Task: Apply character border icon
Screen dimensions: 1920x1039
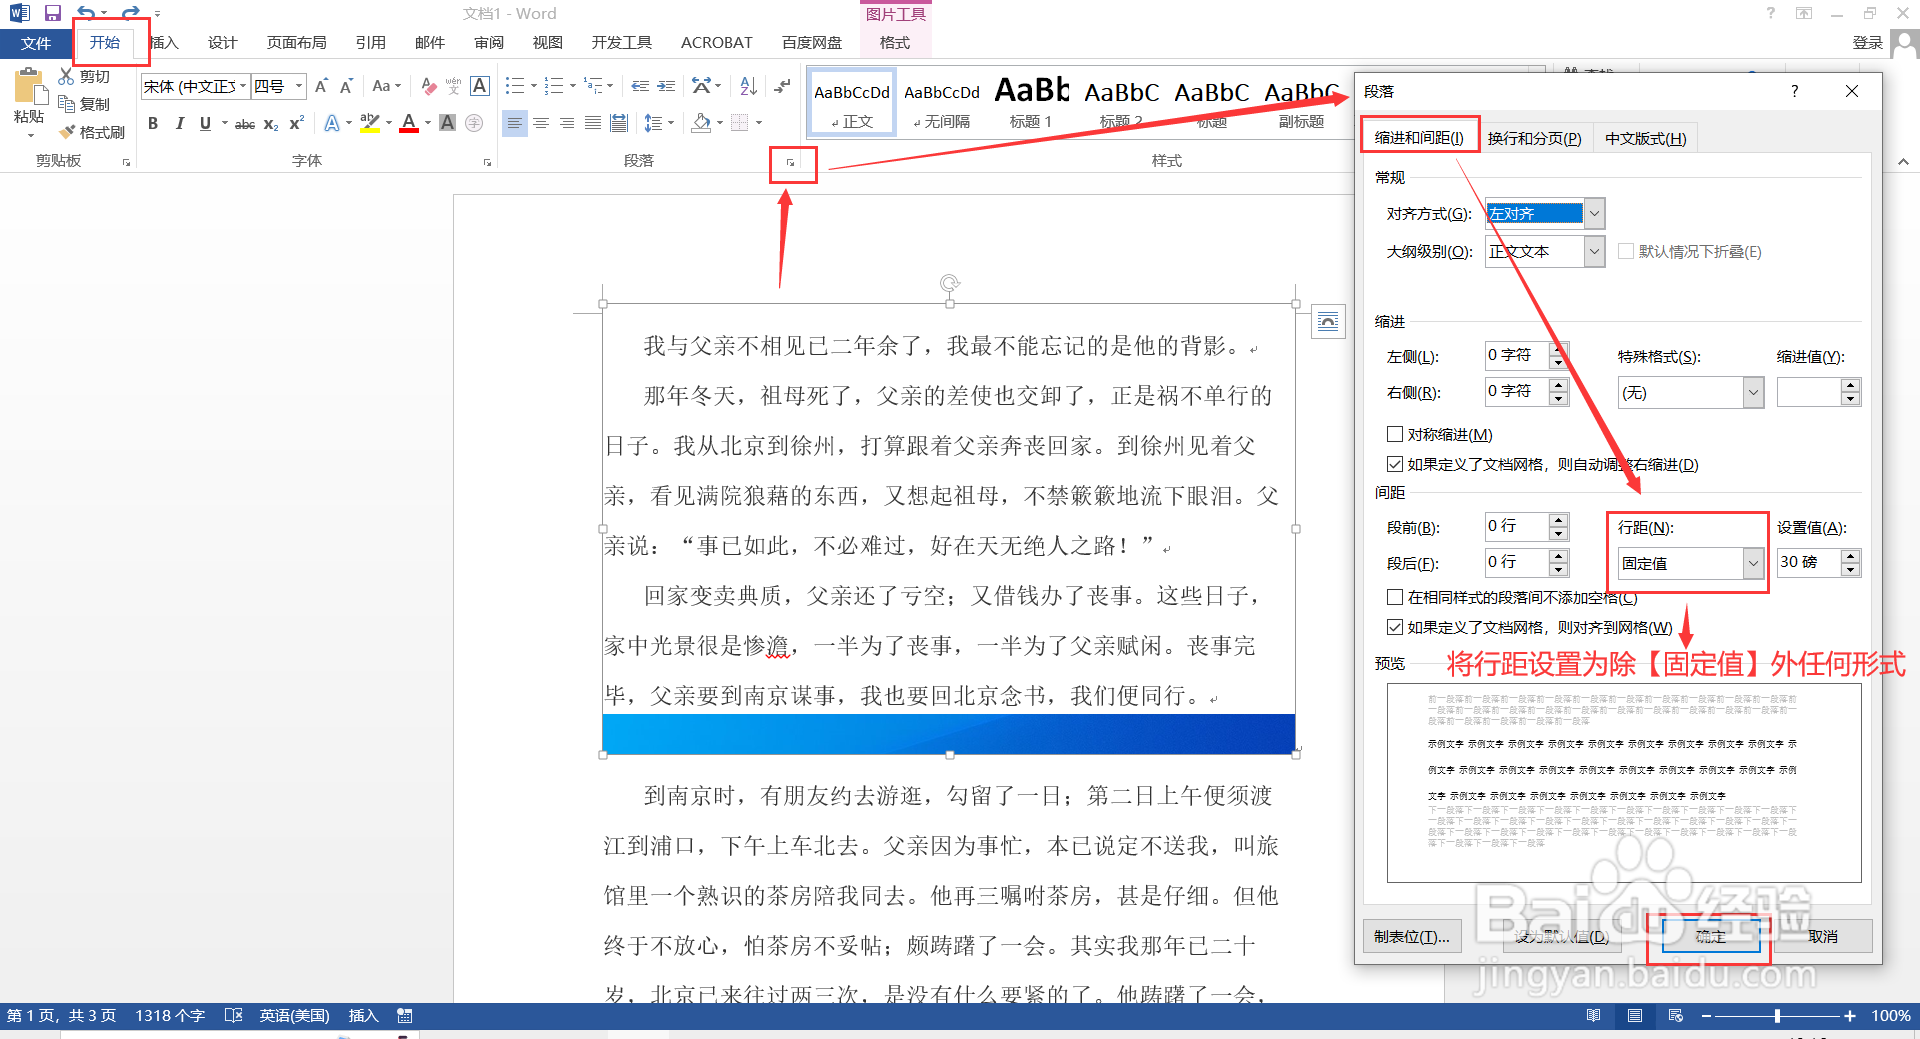Action: (480, 86)
